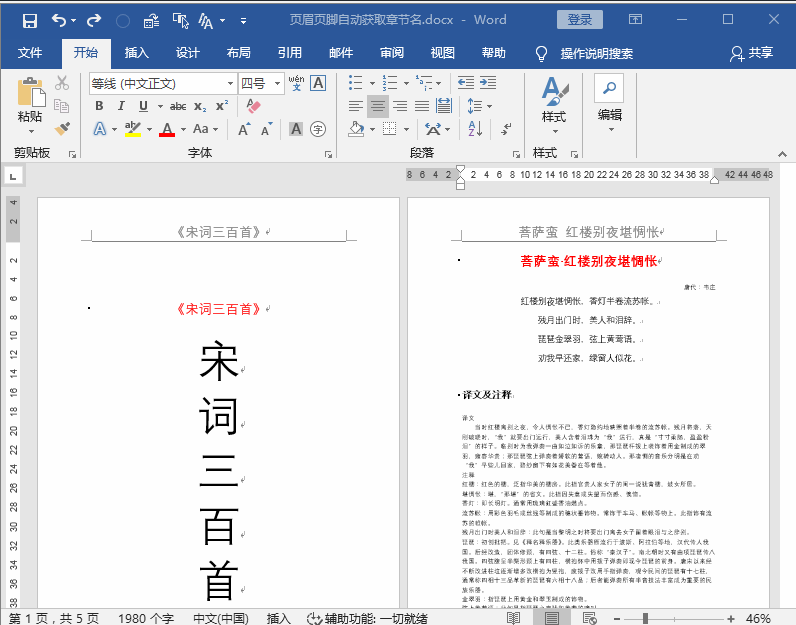
Task: Open the ribbon display options icon
Action: [x=636, y=20]
